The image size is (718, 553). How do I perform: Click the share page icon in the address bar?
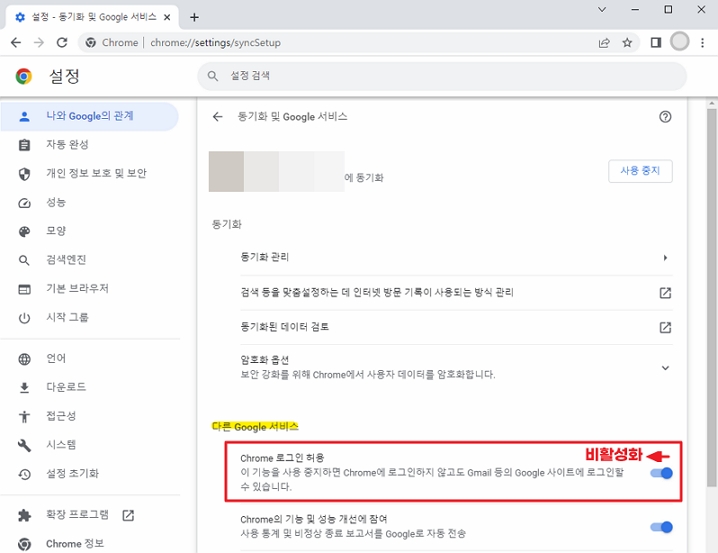[604, 43]
